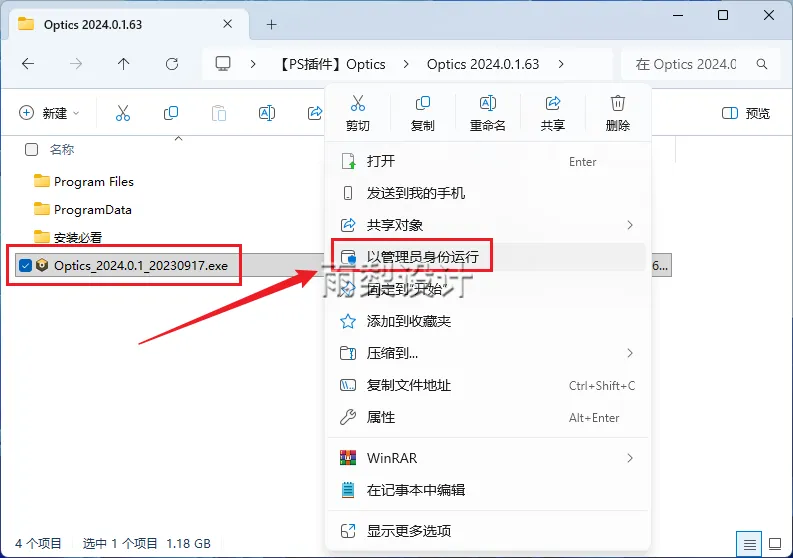This screenshot has height=558, width=793.
Task: Go up one folder level
Action: [x=123, y=64]
